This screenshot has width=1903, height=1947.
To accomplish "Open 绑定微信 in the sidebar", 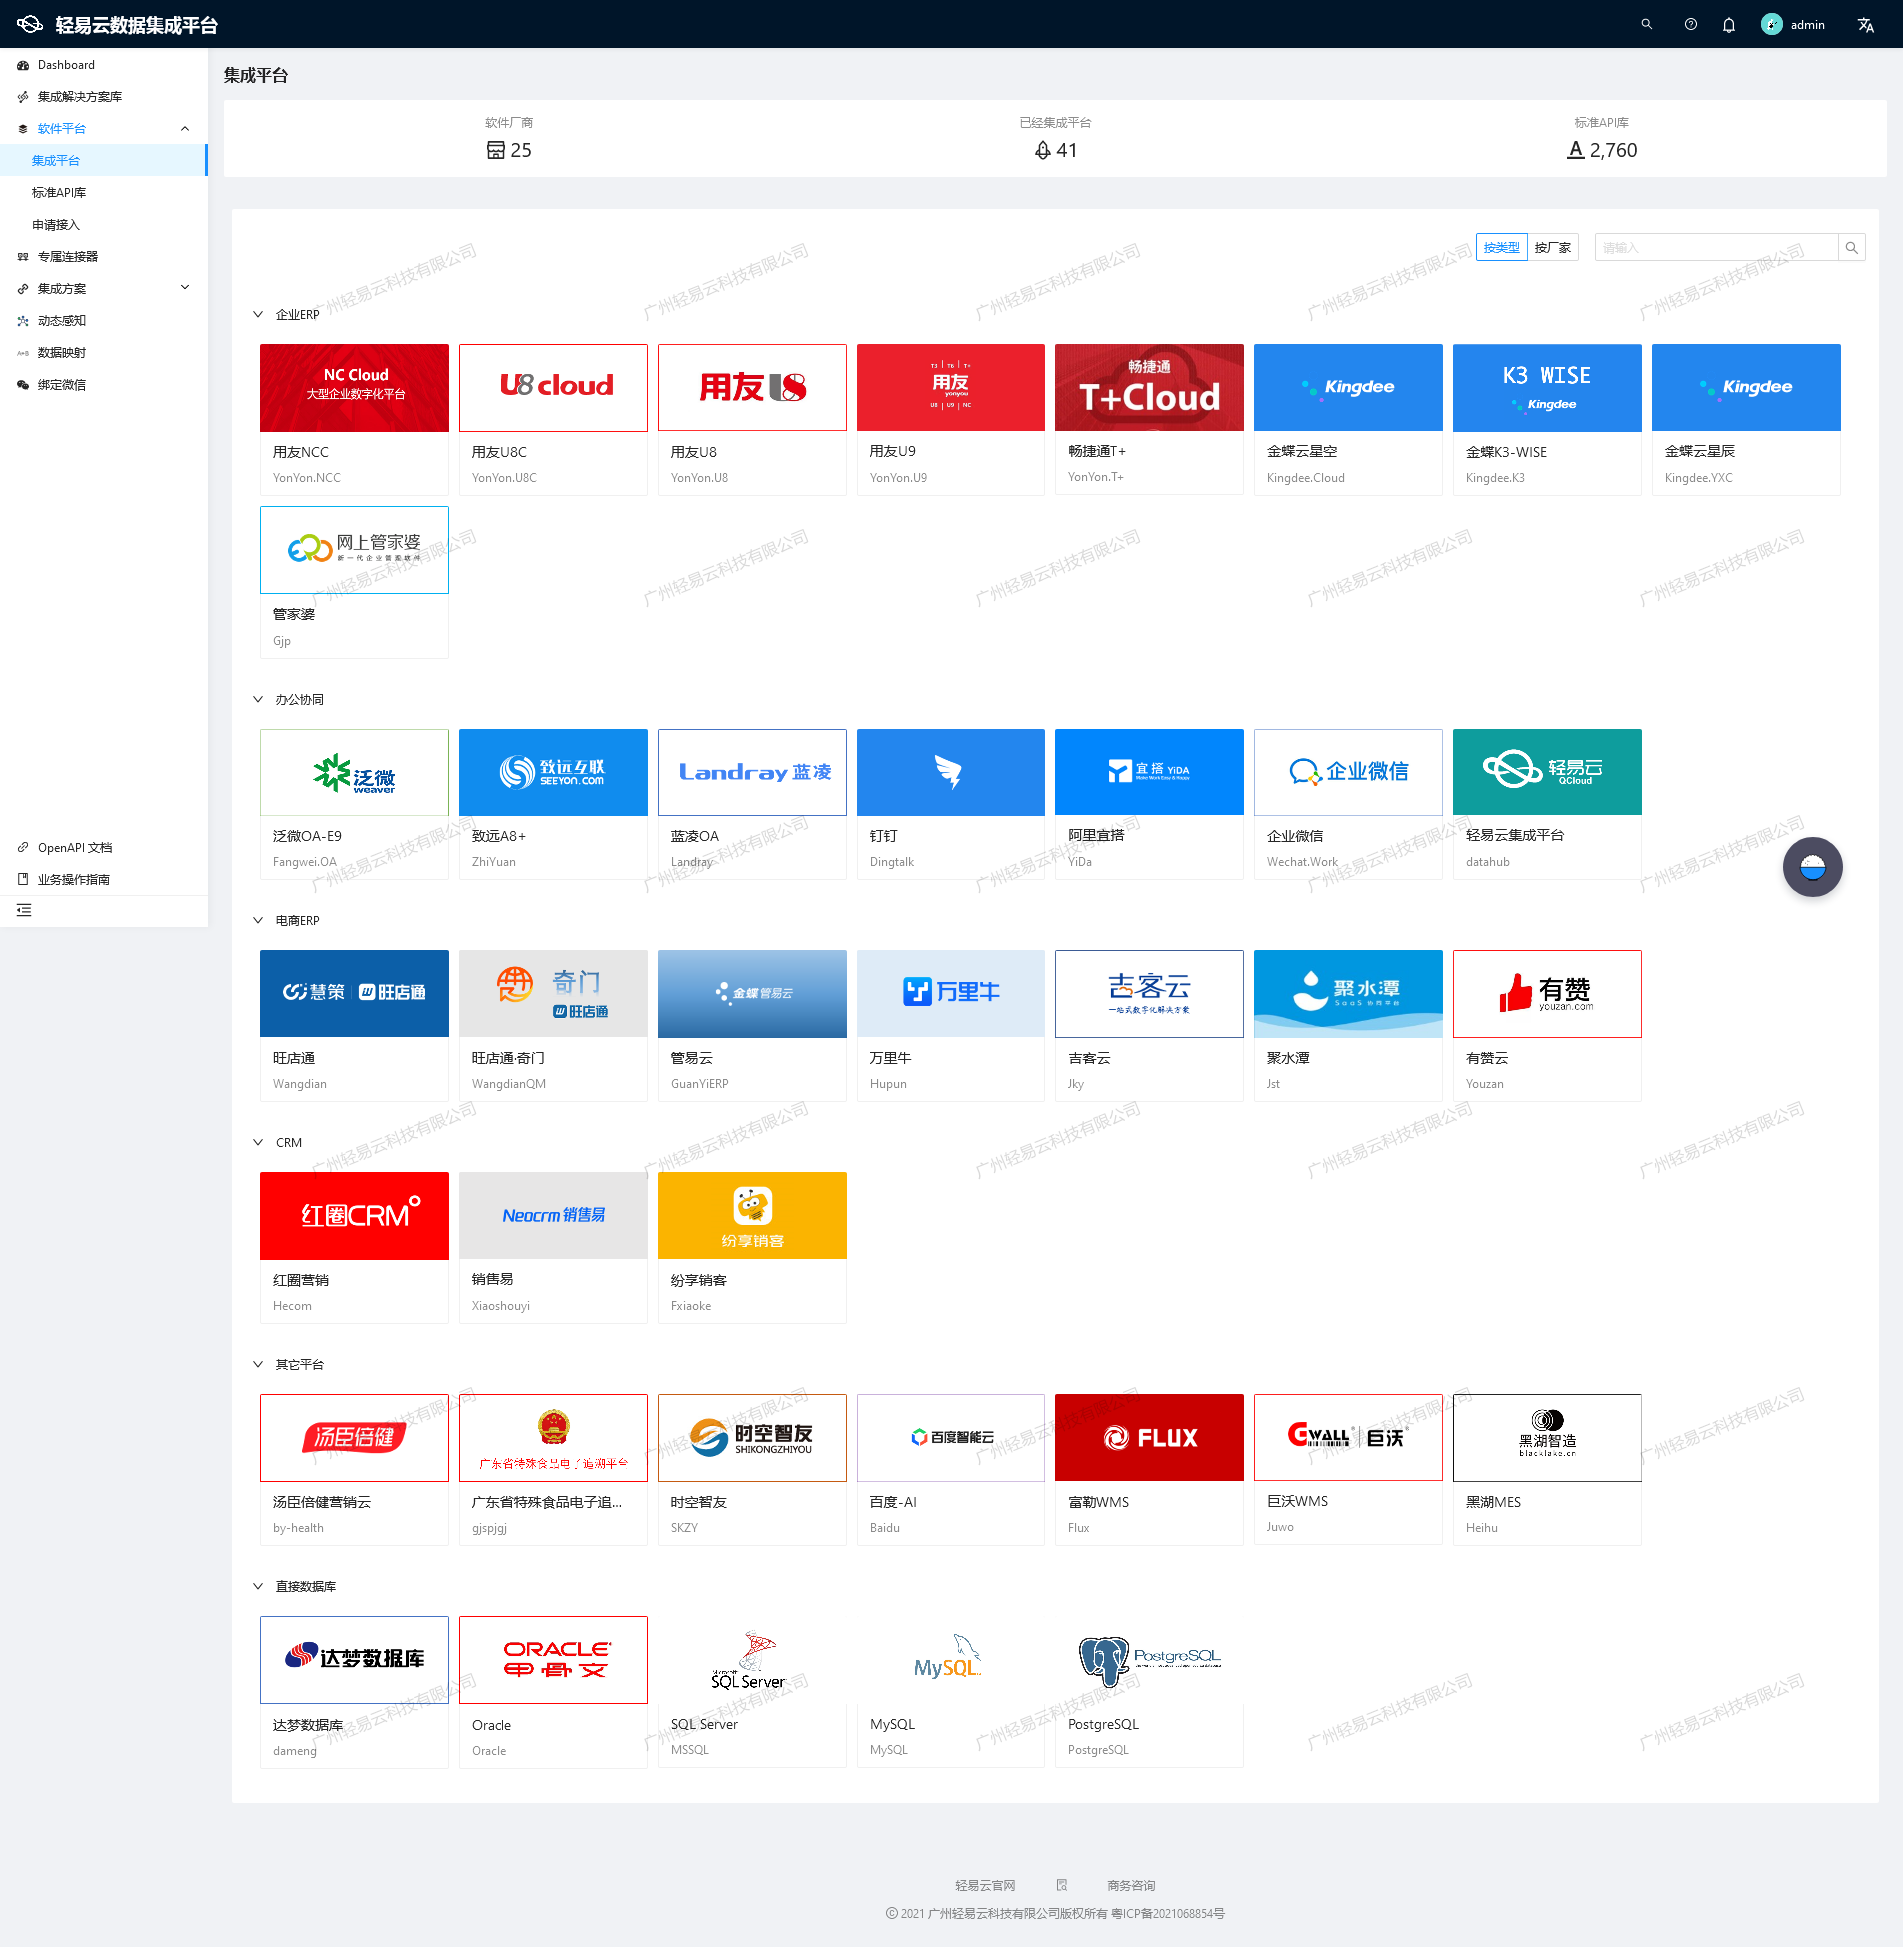I will click(x=104, y=384).
